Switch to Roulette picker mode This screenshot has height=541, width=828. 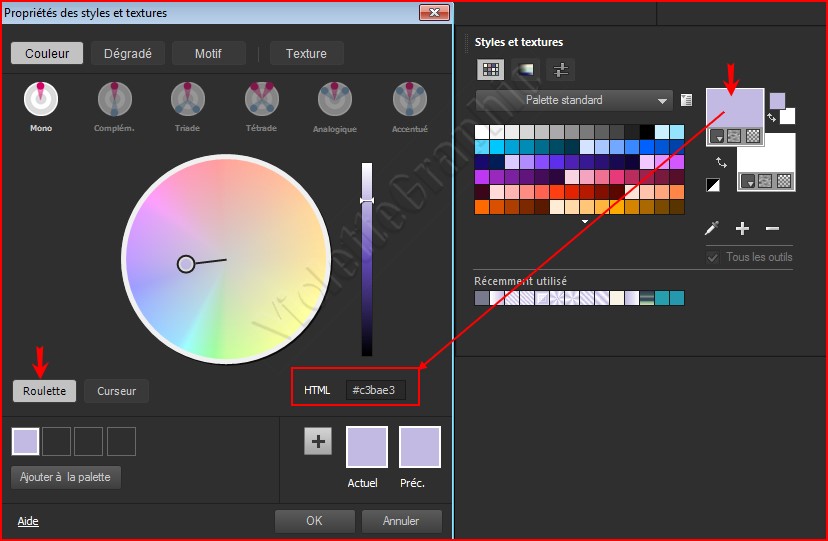(45, 391)
